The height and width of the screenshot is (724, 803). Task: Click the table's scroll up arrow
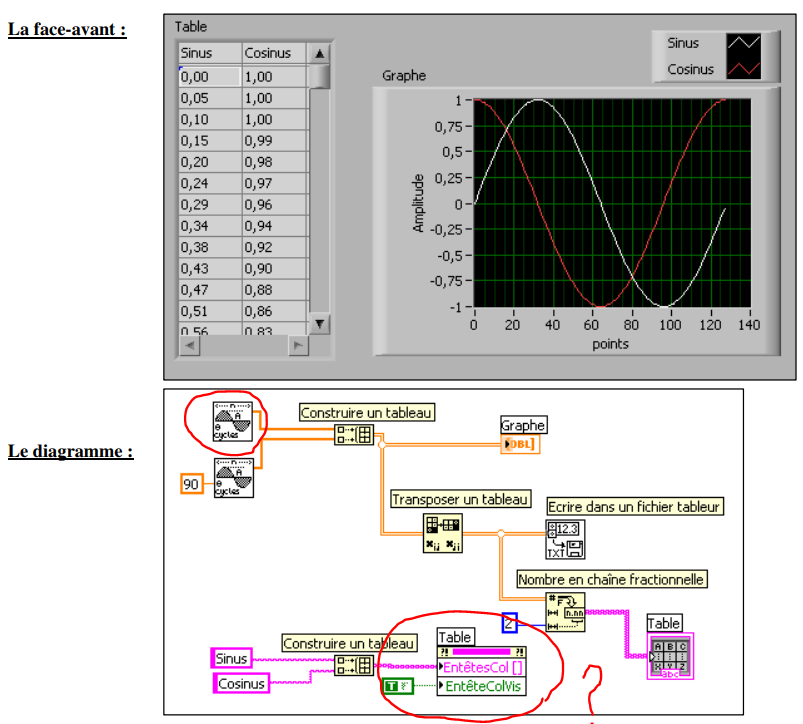[319, 53]
